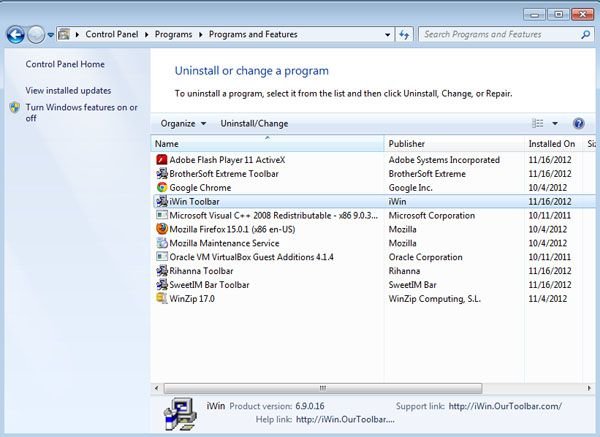
Task: Click the Mozilla Maintenance Service icon
Action: tap(162, 243)
